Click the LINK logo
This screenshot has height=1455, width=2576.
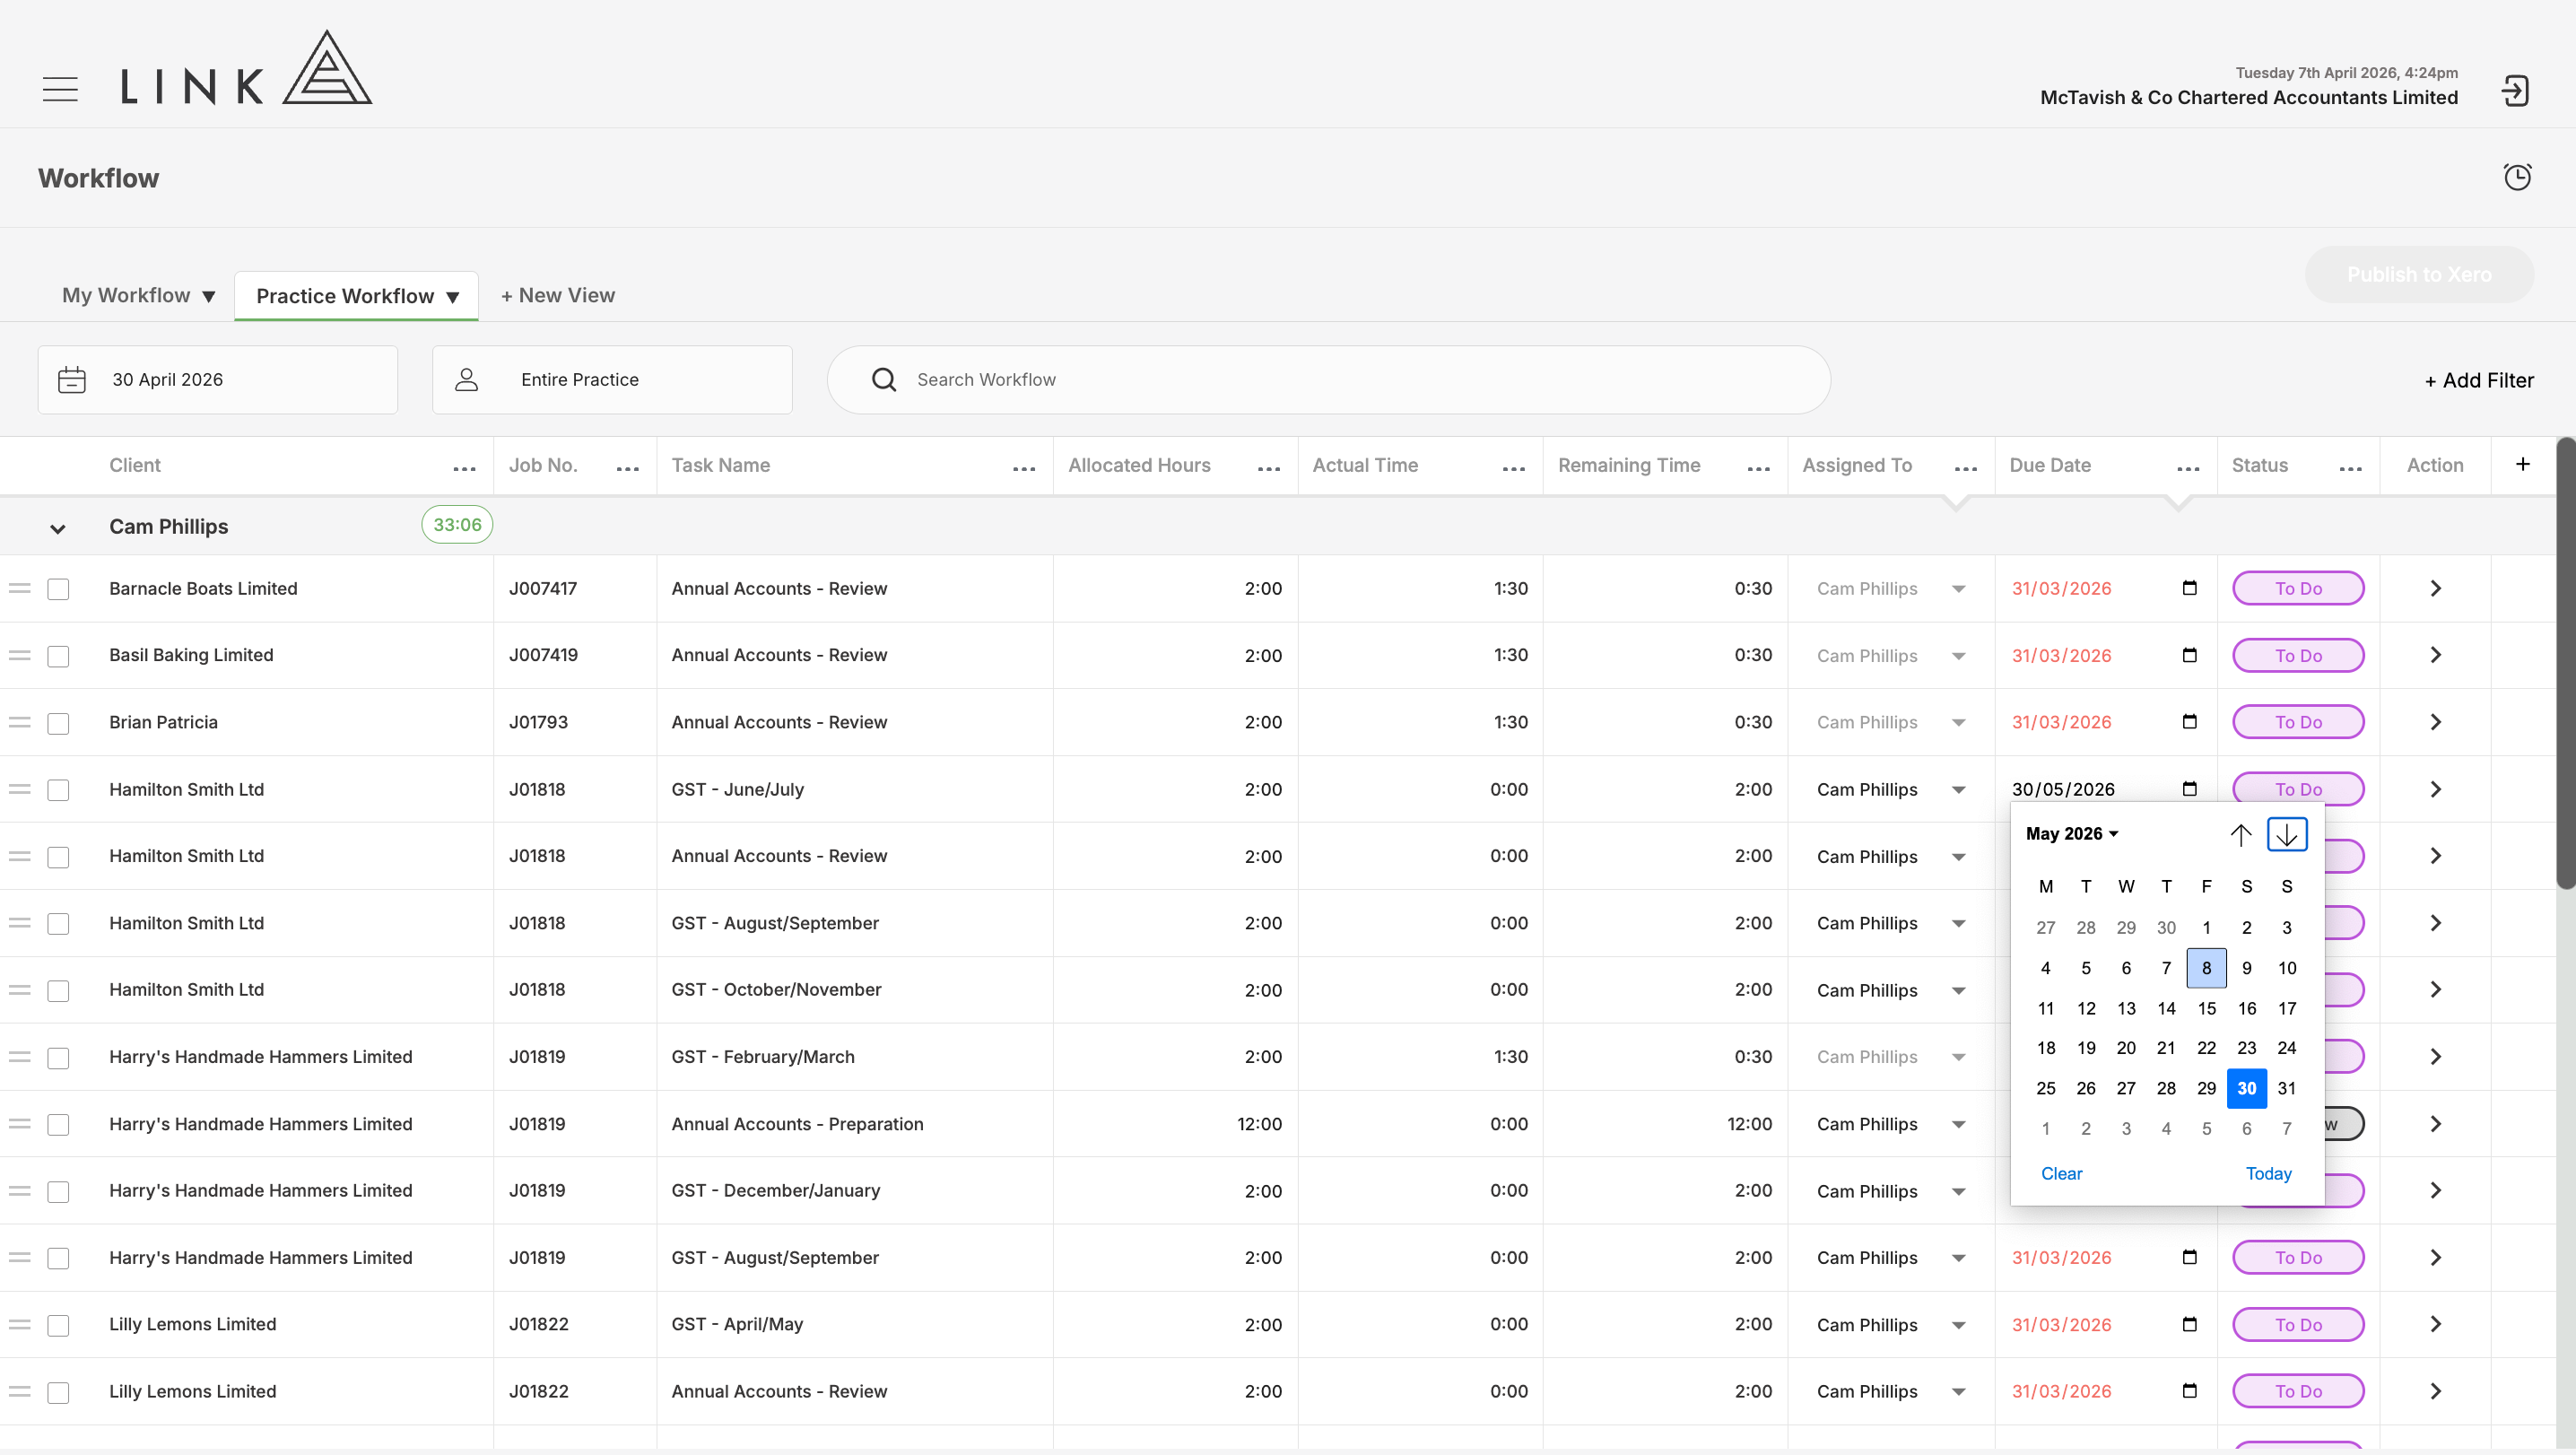[246, 68]
